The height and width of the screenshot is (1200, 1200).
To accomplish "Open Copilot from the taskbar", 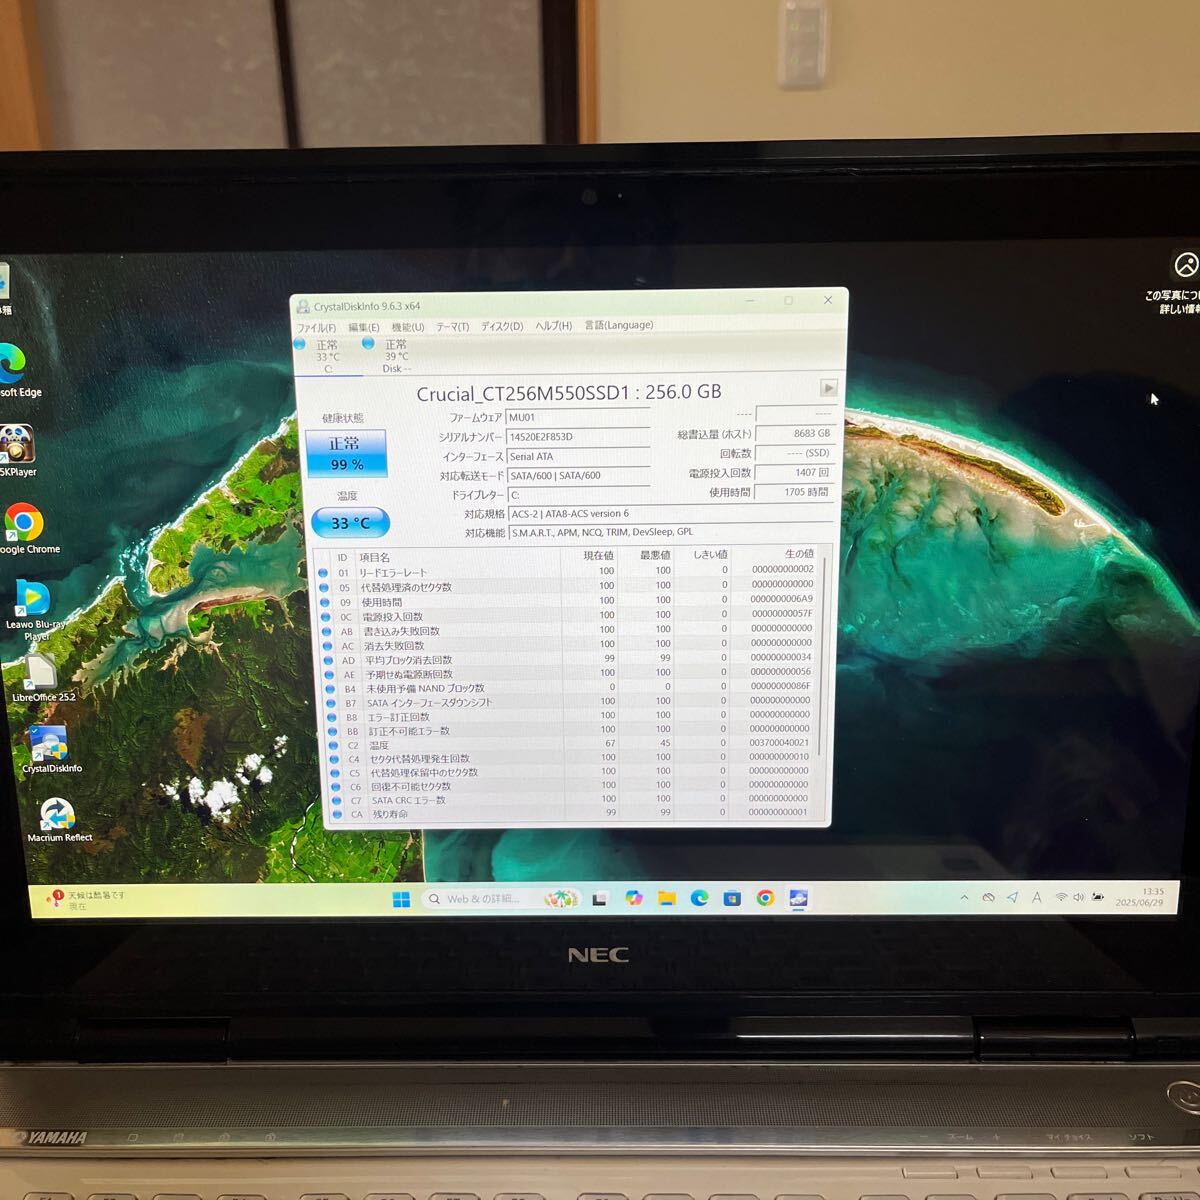I will click(634, 899).
